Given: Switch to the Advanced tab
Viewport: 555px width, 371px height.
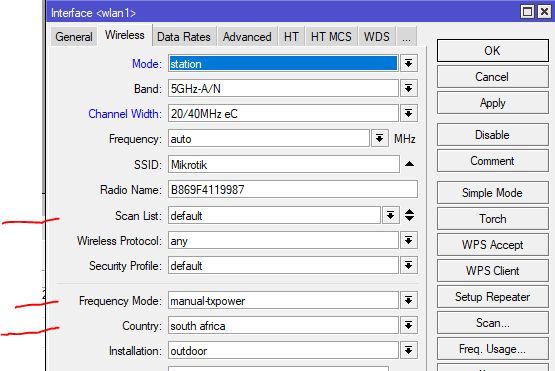Looking at the screenshot, I should click(247, 36).
